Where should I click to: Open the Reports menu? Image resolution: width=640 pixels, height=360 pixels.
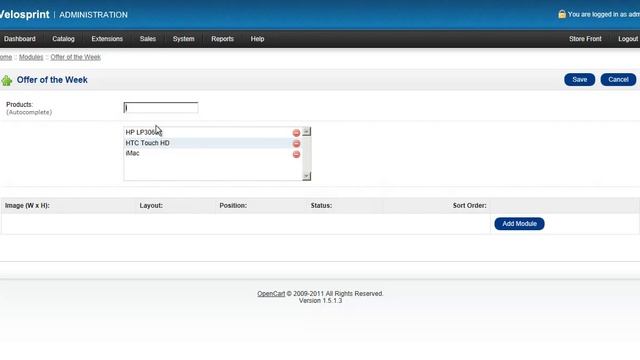coord(222,39)
